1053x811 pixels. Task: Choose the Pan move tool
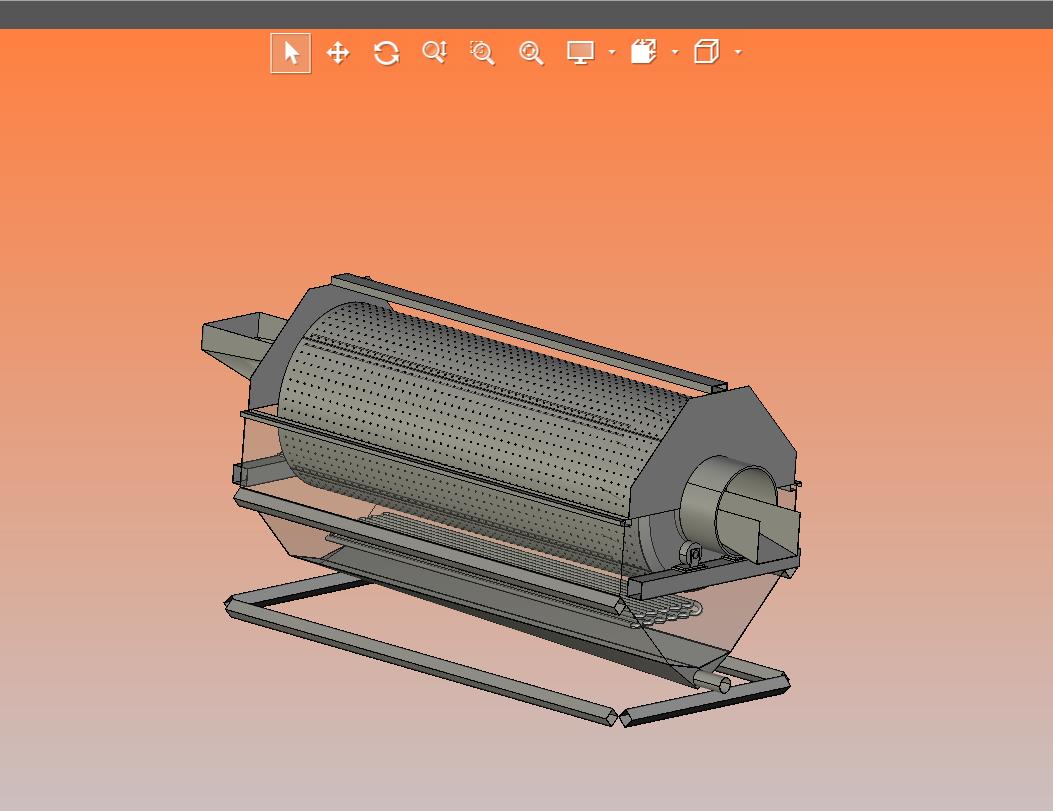coord(338,53)
